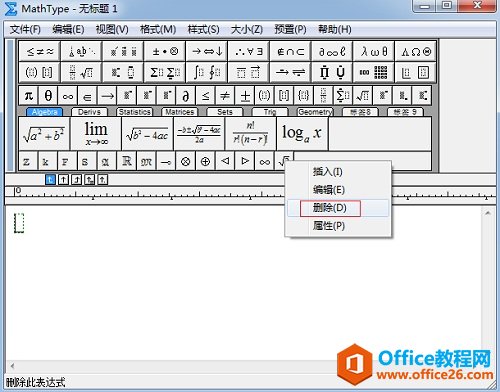Open the integral templates palette
500x392 pixels.
207,72
